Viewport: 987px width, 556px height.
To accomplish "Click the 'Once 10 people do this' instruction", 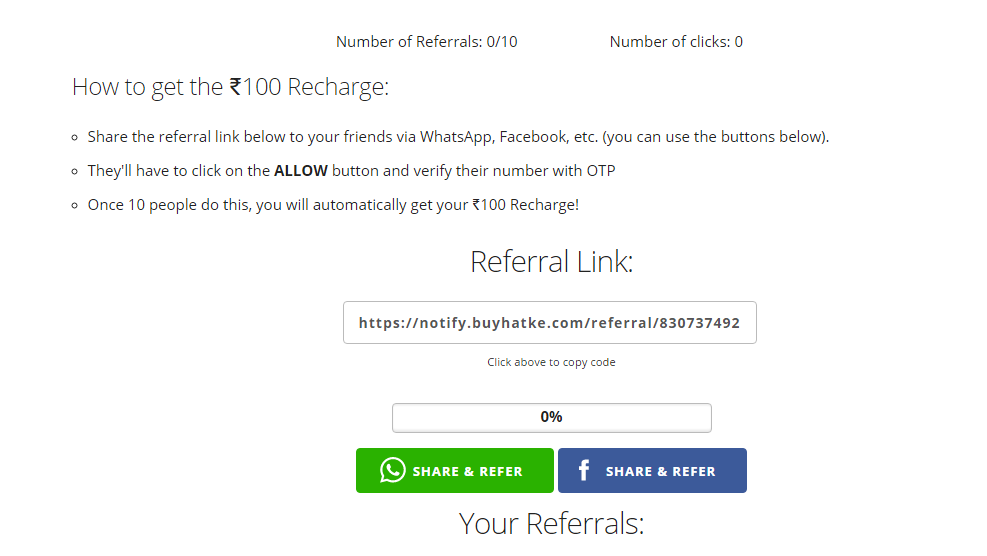I will pos(333,205).
